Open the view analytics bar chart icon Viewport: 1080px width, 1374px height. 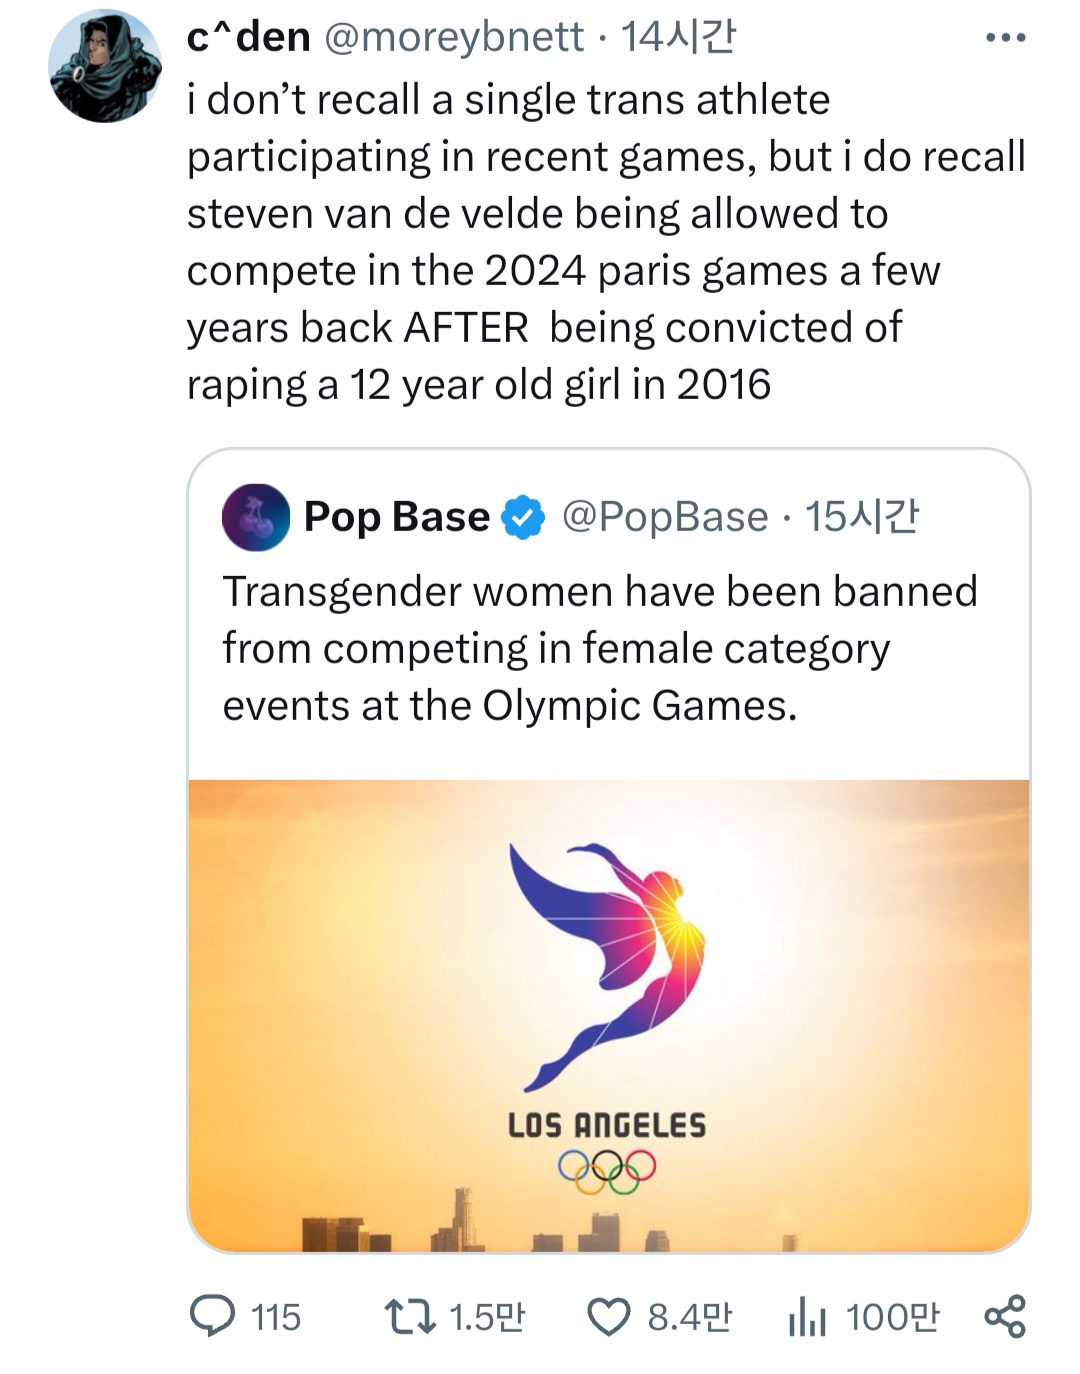click(x=807, y=1316)
